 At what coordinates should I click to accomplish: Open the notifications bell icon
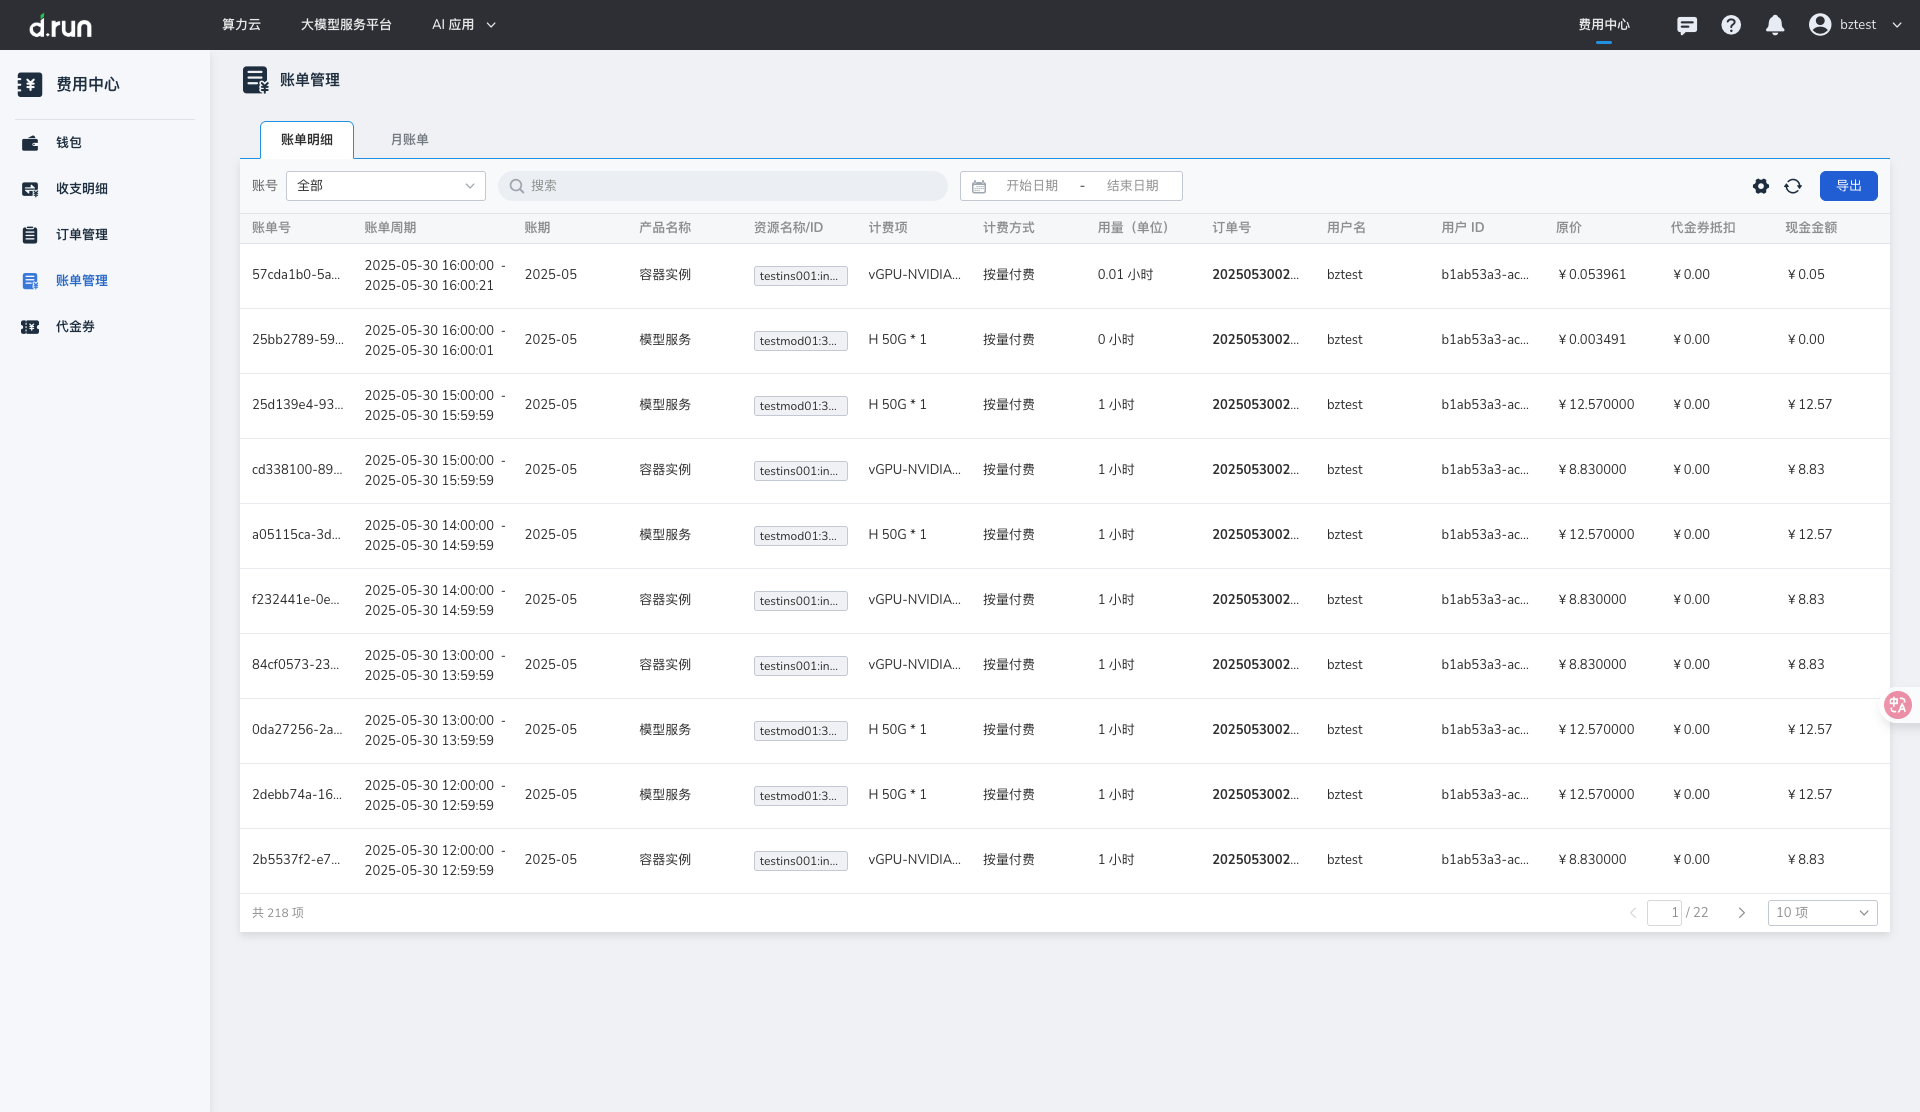tap(1775, 25)
